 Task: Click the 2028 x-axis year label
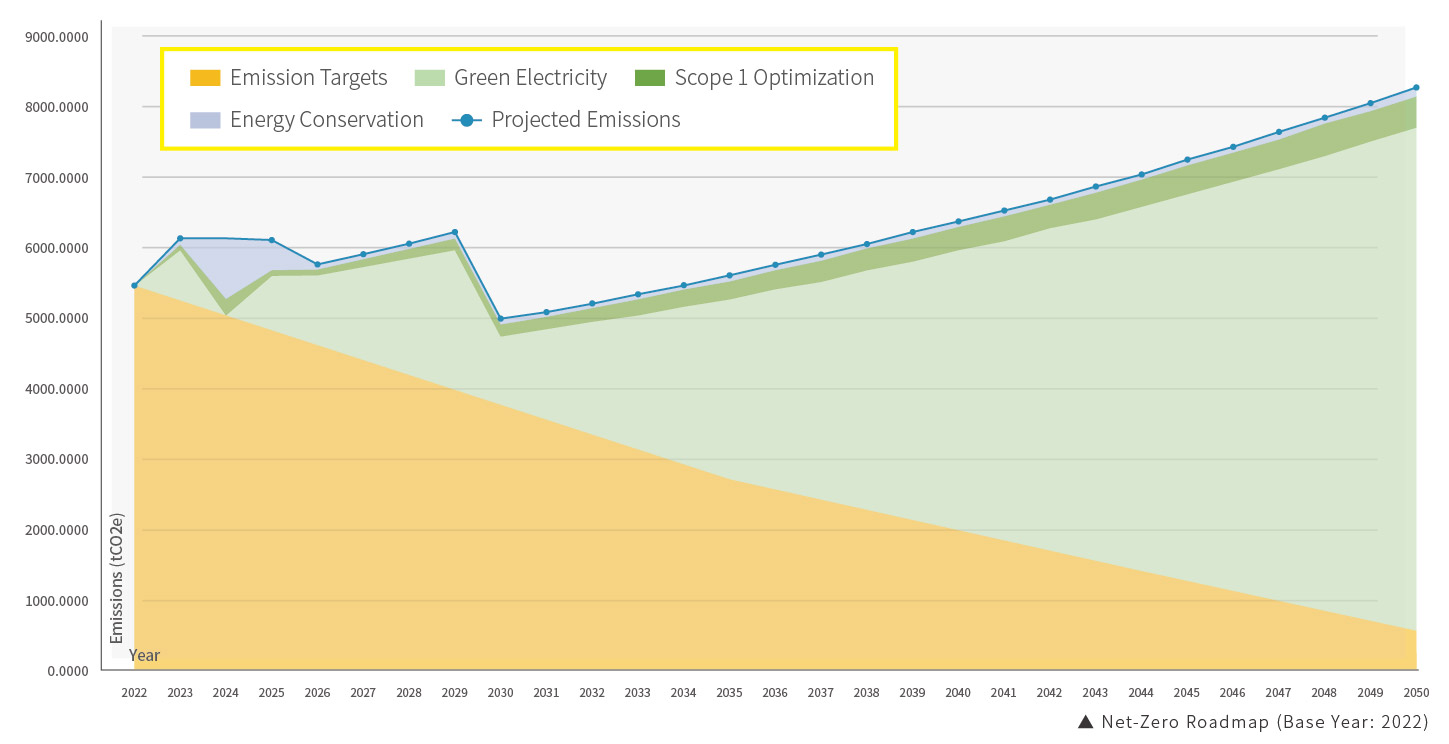click(x=409, y=692)
